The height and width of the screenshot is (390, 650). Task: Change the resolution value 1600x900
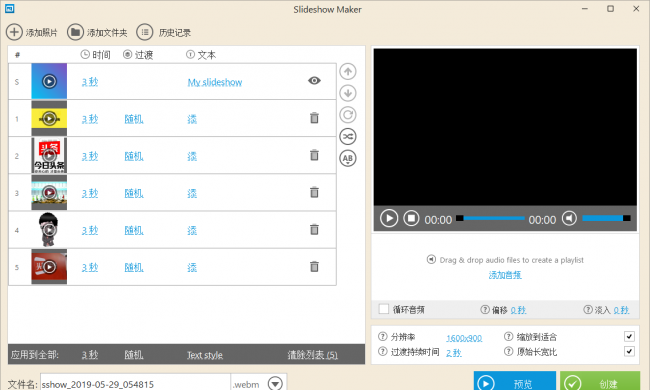click(x=464, y=338)
